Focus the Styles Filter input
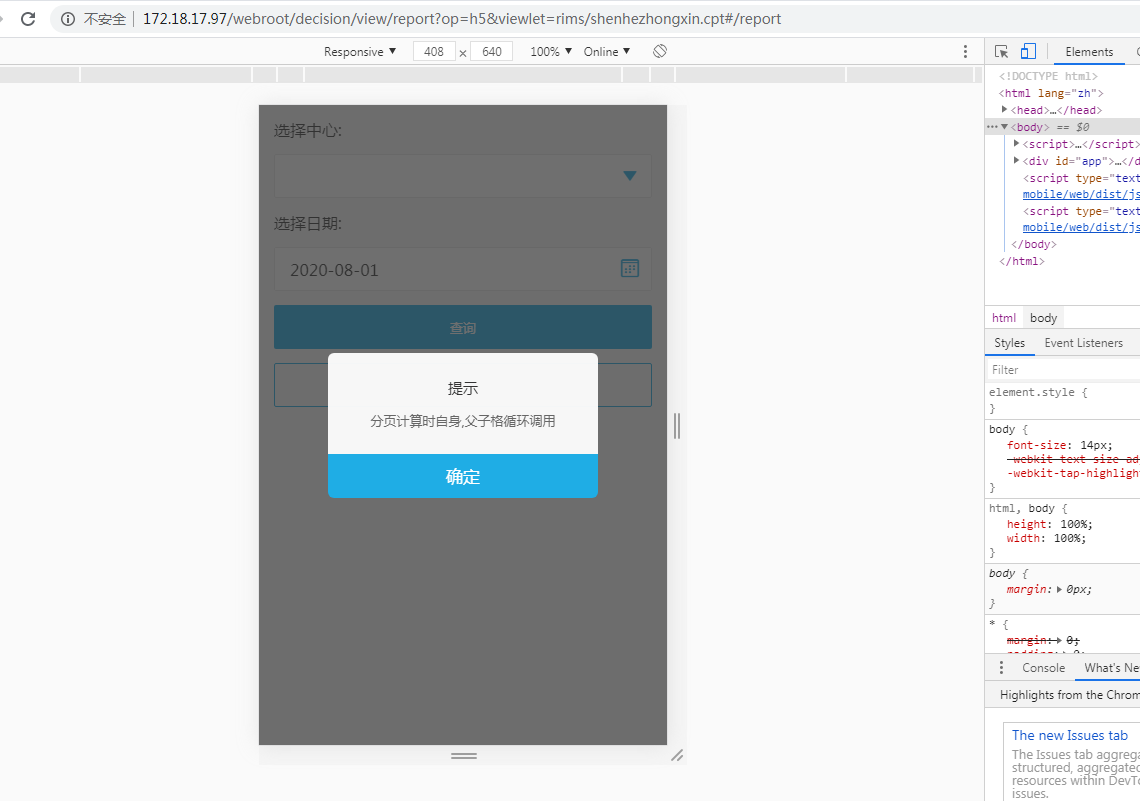The width and height of the screenshot is (1140, 801). point(1063,370)
